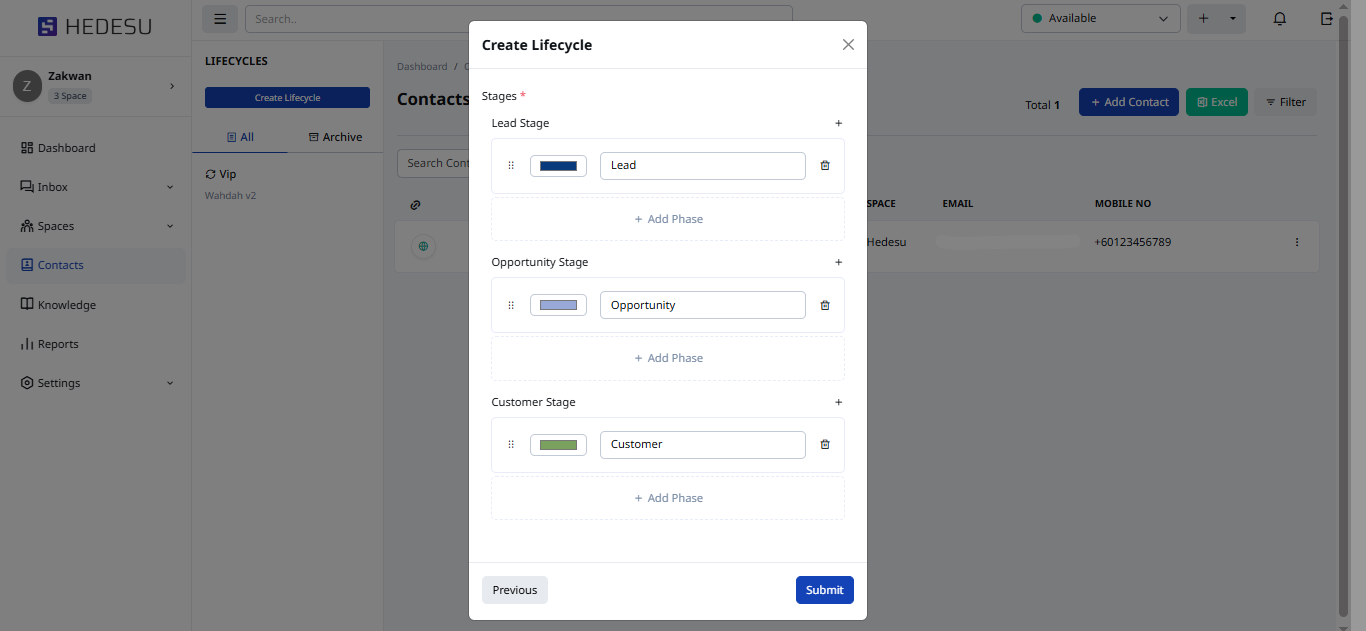Open the notifications bell

click(x=1279, y=19)
